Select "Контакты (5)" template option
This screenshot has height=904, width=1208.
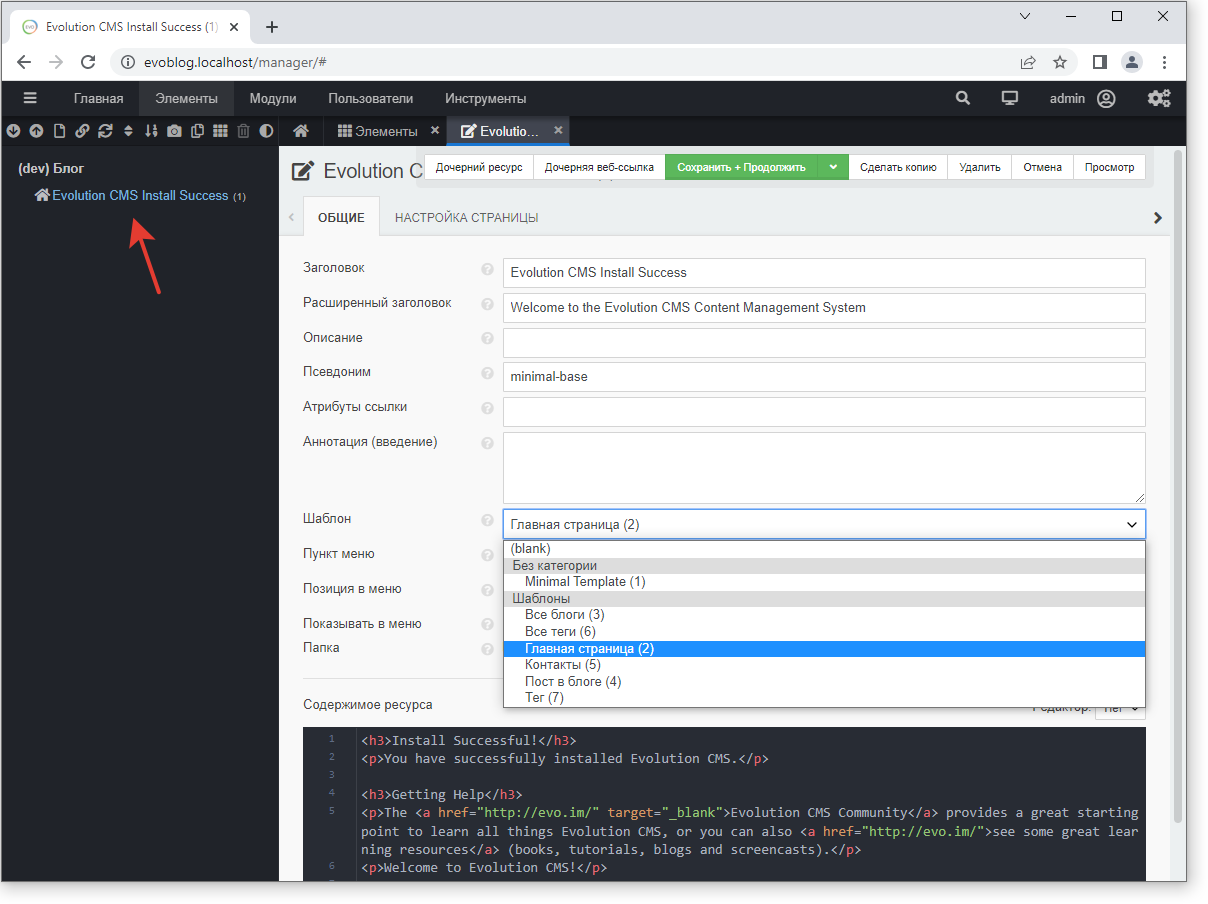coord(563,665)
